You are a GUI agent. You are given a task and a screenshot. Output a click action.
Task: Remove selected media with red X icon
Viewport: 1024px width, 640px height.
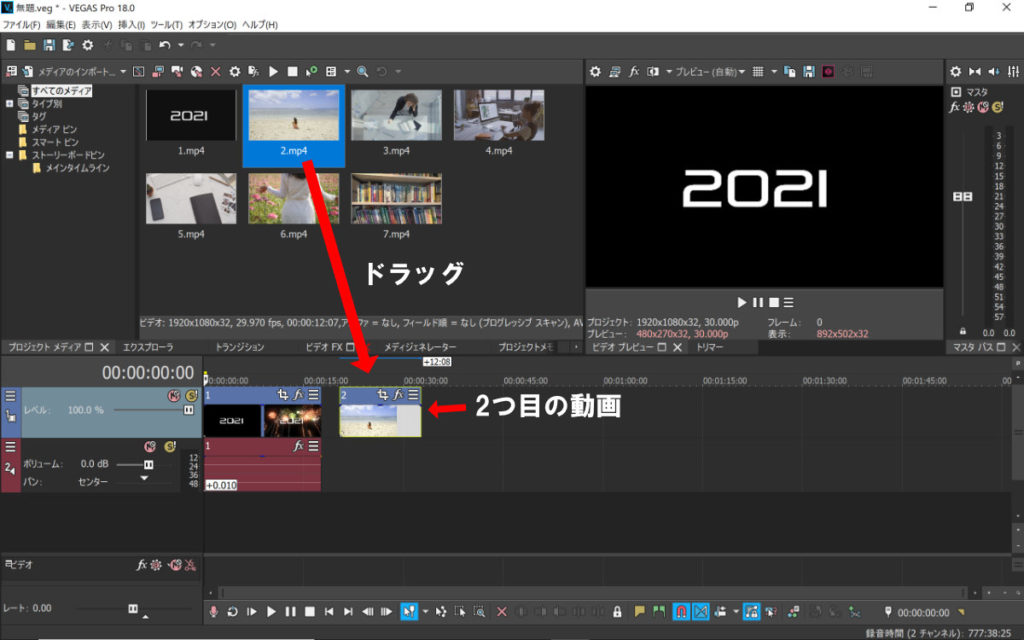tap(215, 72)
